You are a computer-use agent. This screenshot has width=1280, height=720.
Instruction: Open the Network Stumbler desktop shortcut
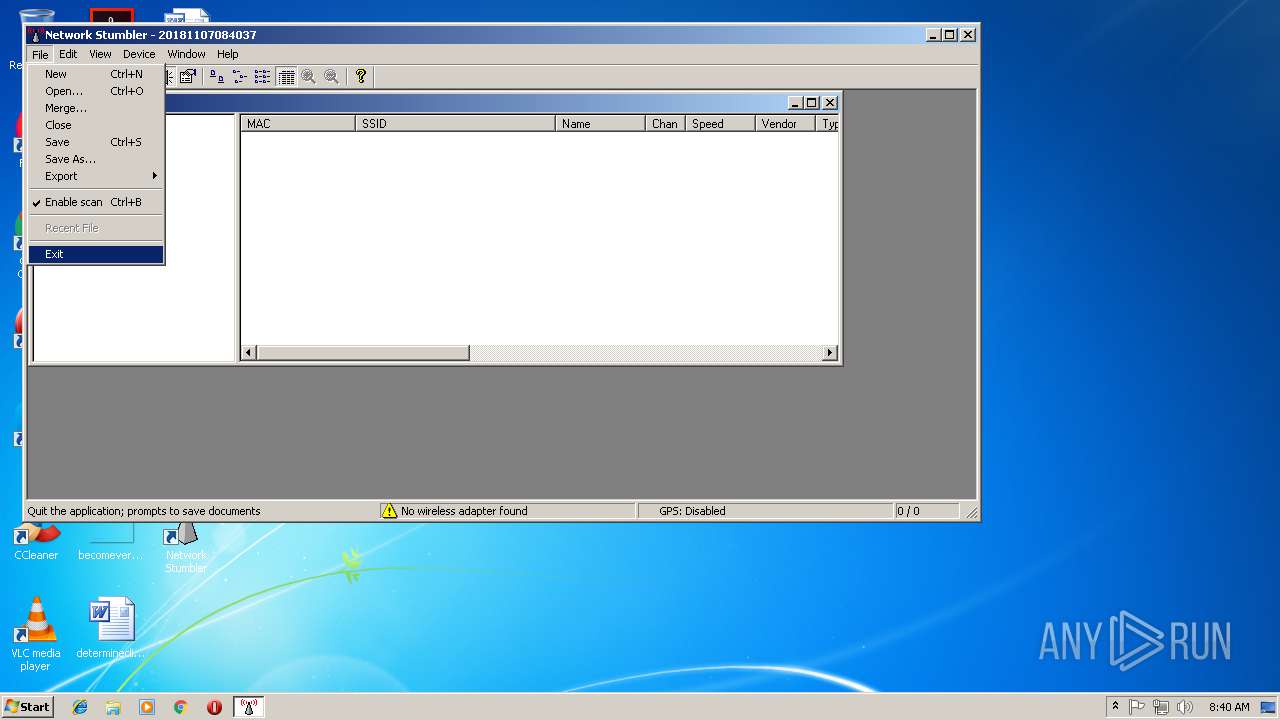click(x=185, y=548)
